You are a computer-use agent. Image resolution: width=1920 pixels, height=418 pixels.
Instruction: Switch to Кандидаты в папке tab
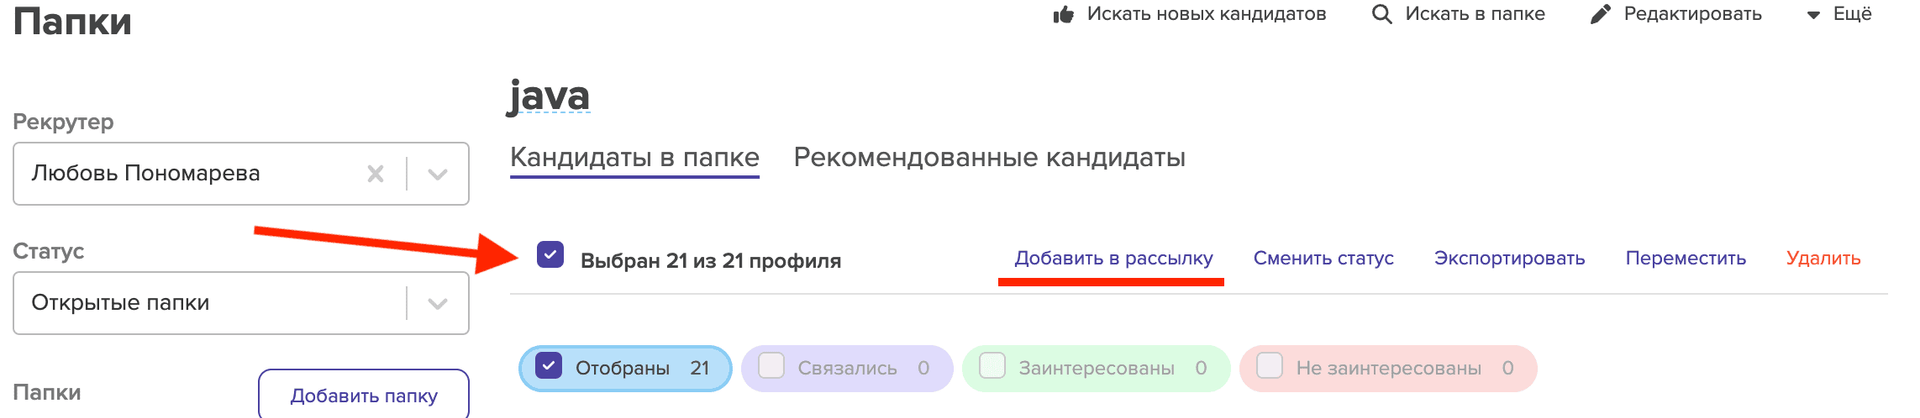[634, 158]
